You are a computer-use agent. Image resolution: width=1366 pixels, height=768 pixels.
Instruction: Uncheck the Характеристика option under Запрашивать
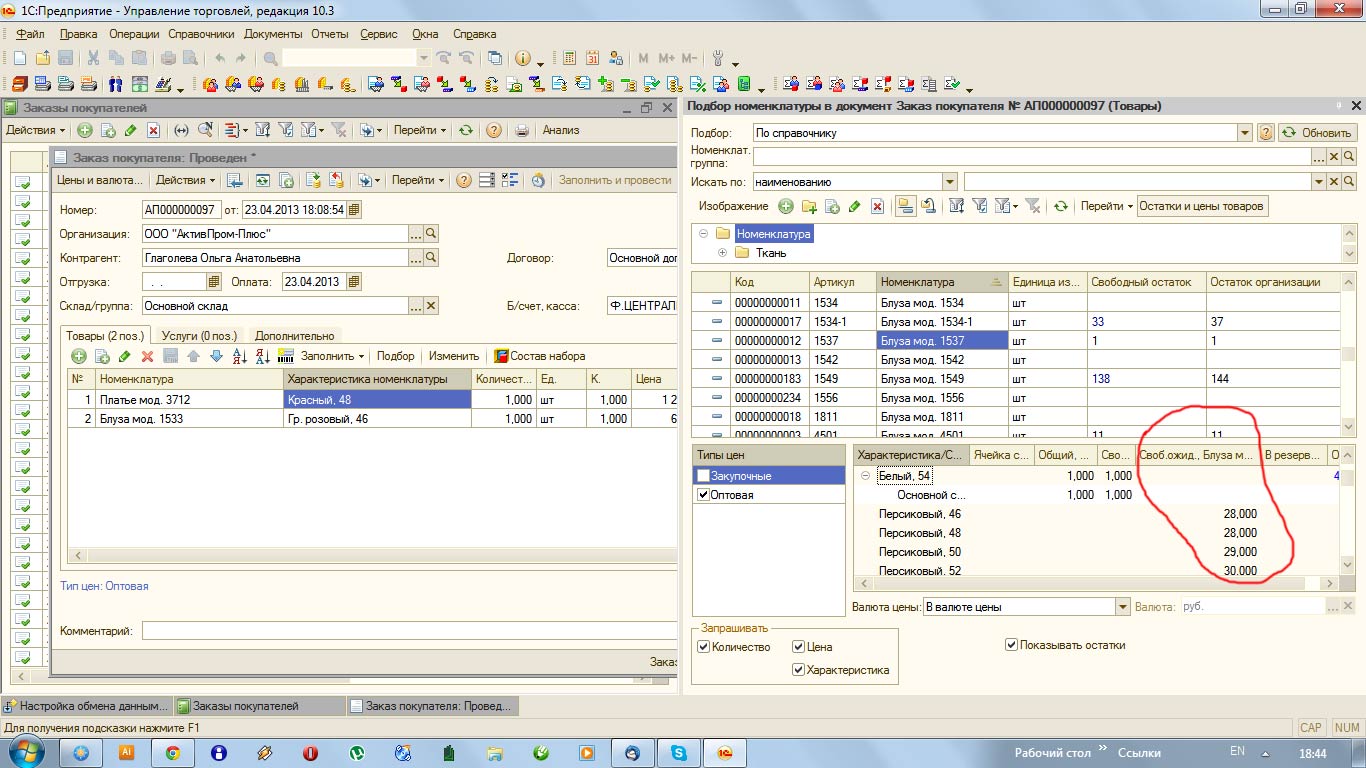point(798,670)
